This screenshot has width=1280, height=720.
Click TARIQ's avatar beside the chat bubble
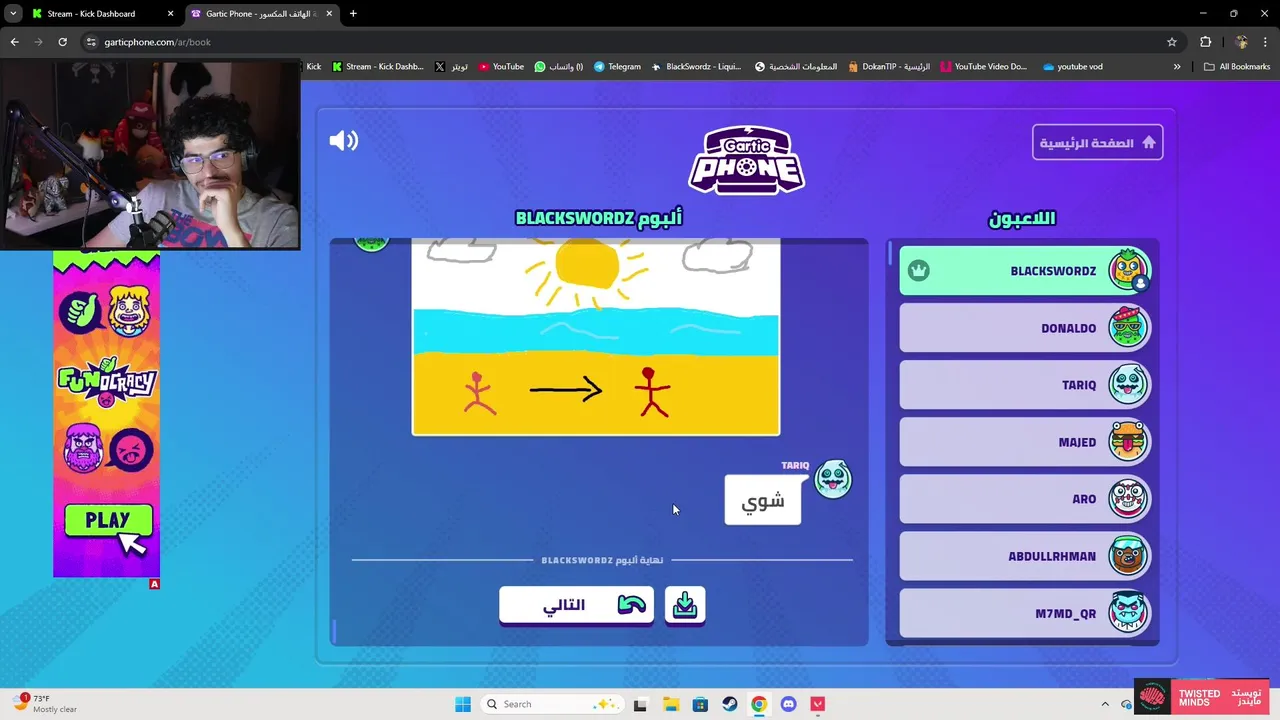833,480
